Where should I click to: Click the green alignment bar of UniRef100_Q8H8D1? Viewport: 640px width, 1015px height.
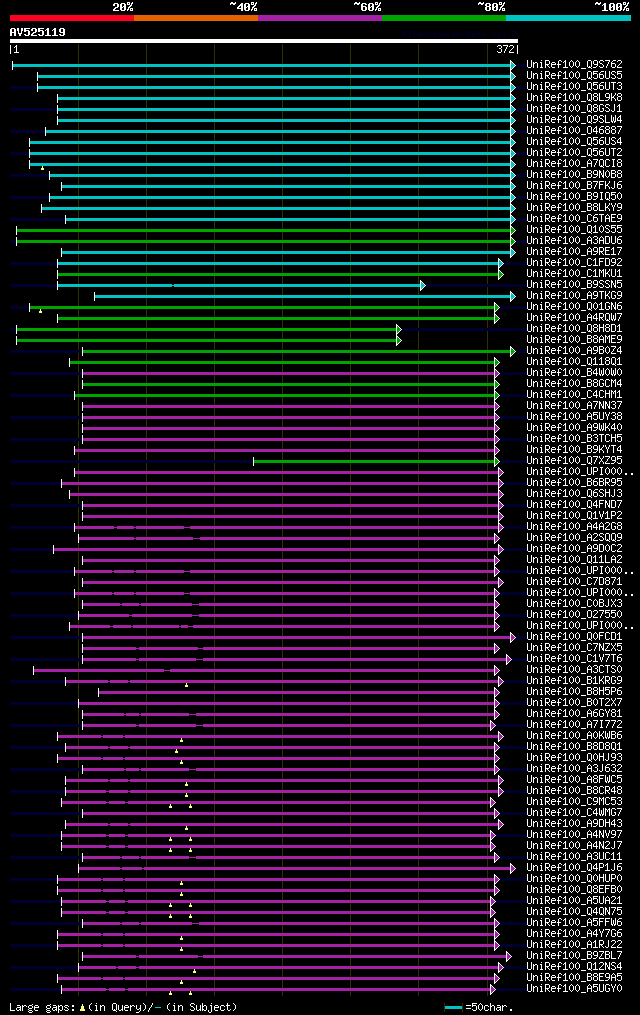tap(208, 329)
